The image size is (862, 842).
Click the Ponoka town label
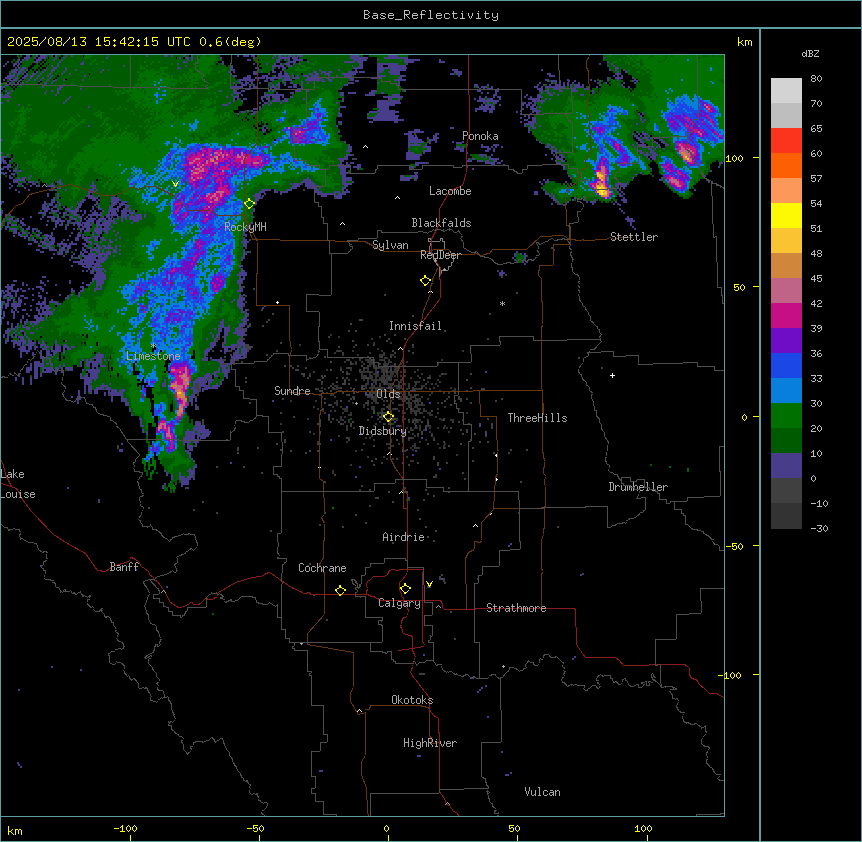tap(480, 136)
